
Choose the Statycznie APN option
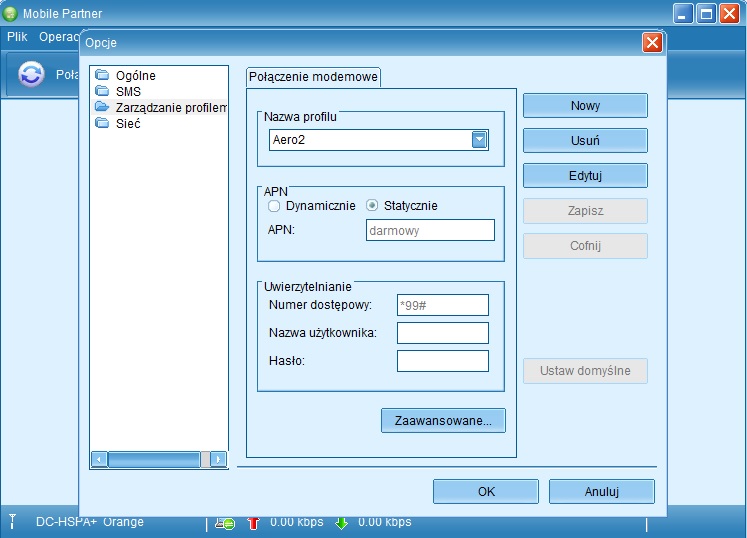373,206
